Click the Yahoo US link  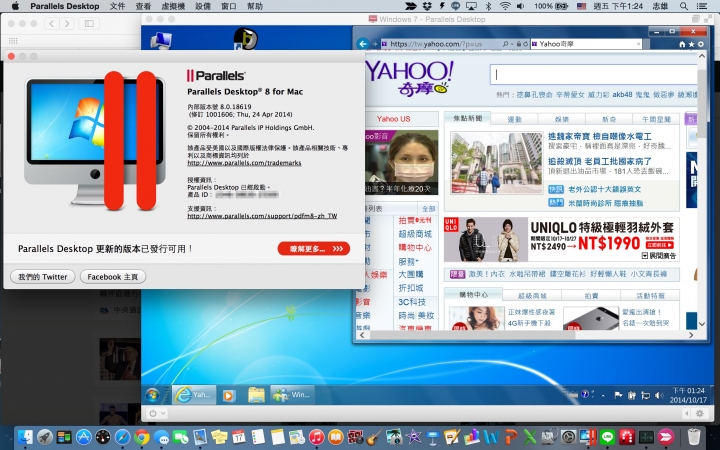(394, 119)
